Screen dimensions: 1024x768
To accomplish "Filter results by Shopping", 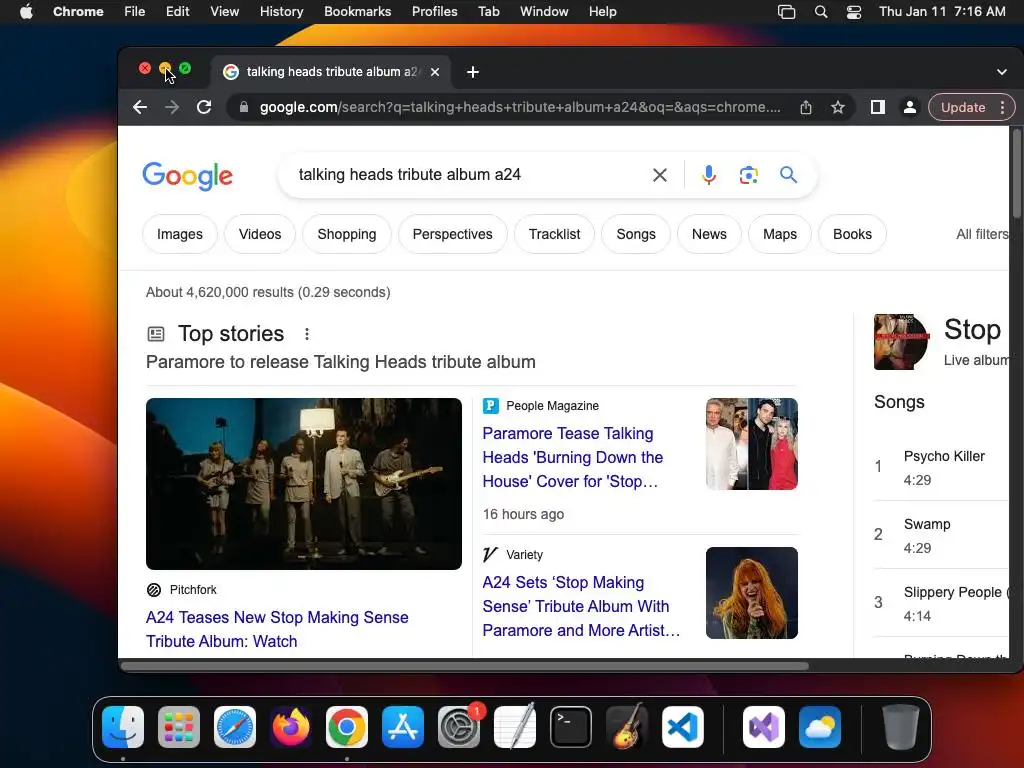I will pyautogui.click(x=347, y=234).
